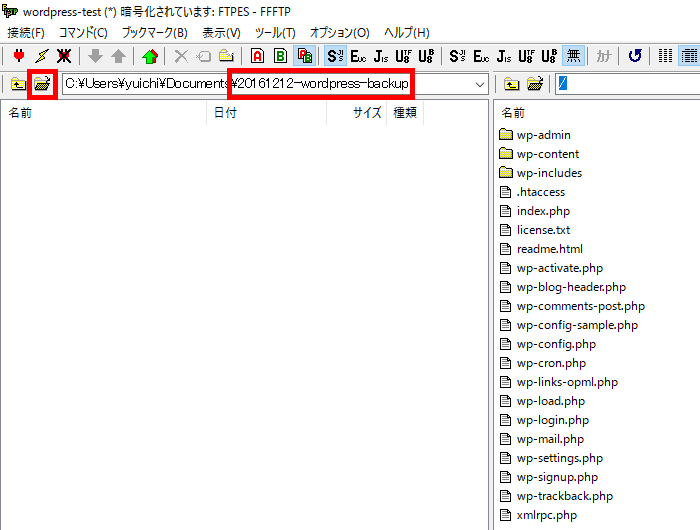Image resolution: width=700 pixels, height=530 pixels.
Task: Toggle ASCII transfer mode (A)
Action: point(257,56)
